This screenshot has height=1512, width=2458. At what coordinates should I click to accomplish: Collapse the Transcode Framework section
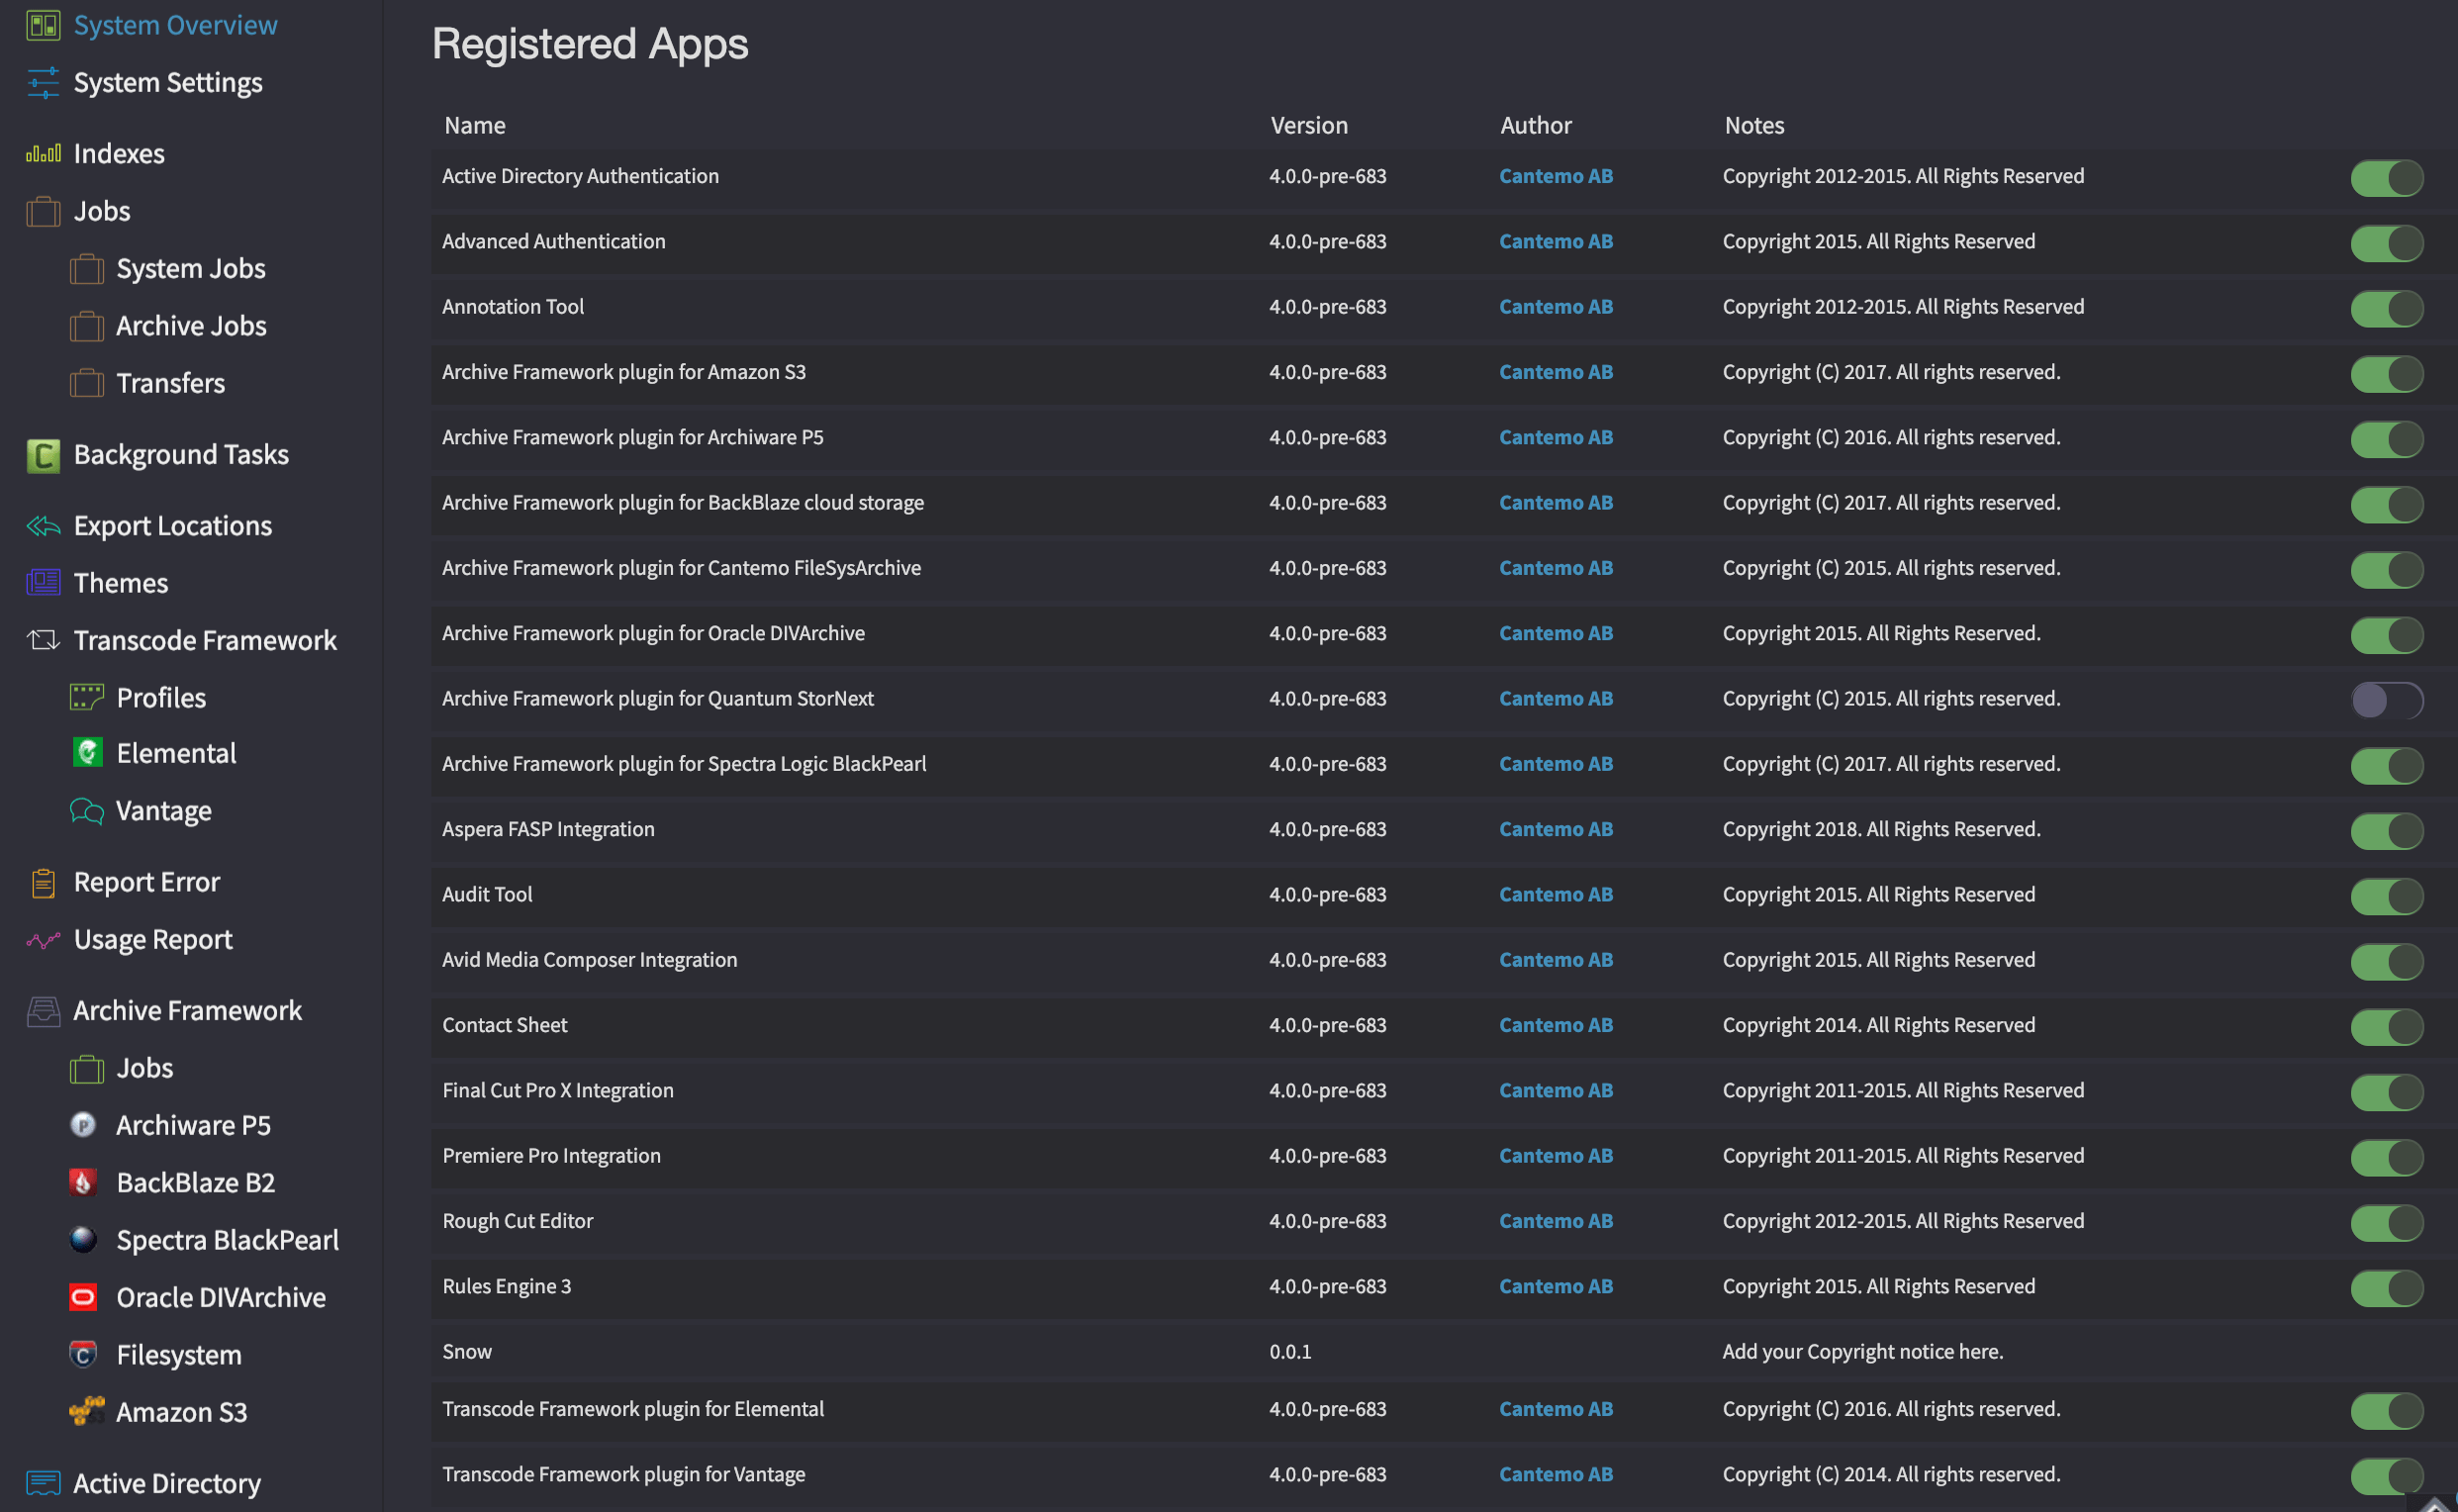coord(205,641)
